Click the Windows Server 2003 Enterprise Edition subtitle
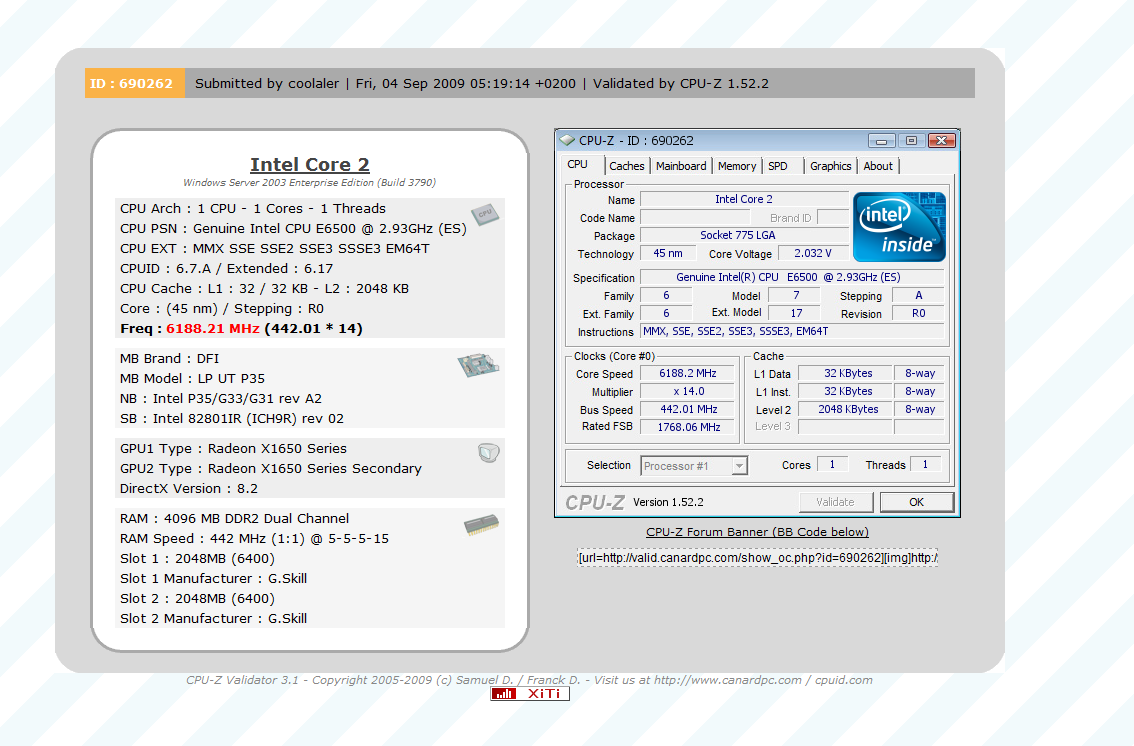Image resolution: width=1134 pixels, height=746 pixels. [x=310, y=183]
